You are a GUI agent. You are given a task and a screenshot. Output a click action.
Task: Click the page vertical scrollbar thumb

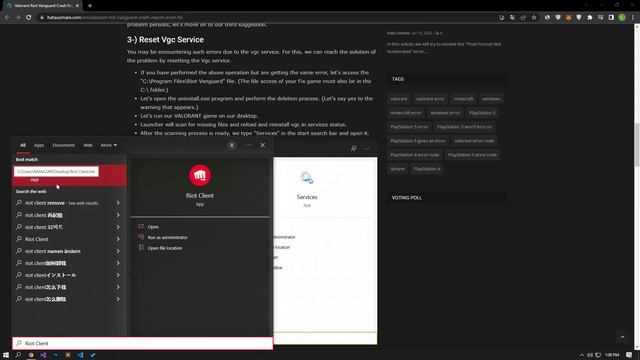pyautogui.click(x=637, y=144)
